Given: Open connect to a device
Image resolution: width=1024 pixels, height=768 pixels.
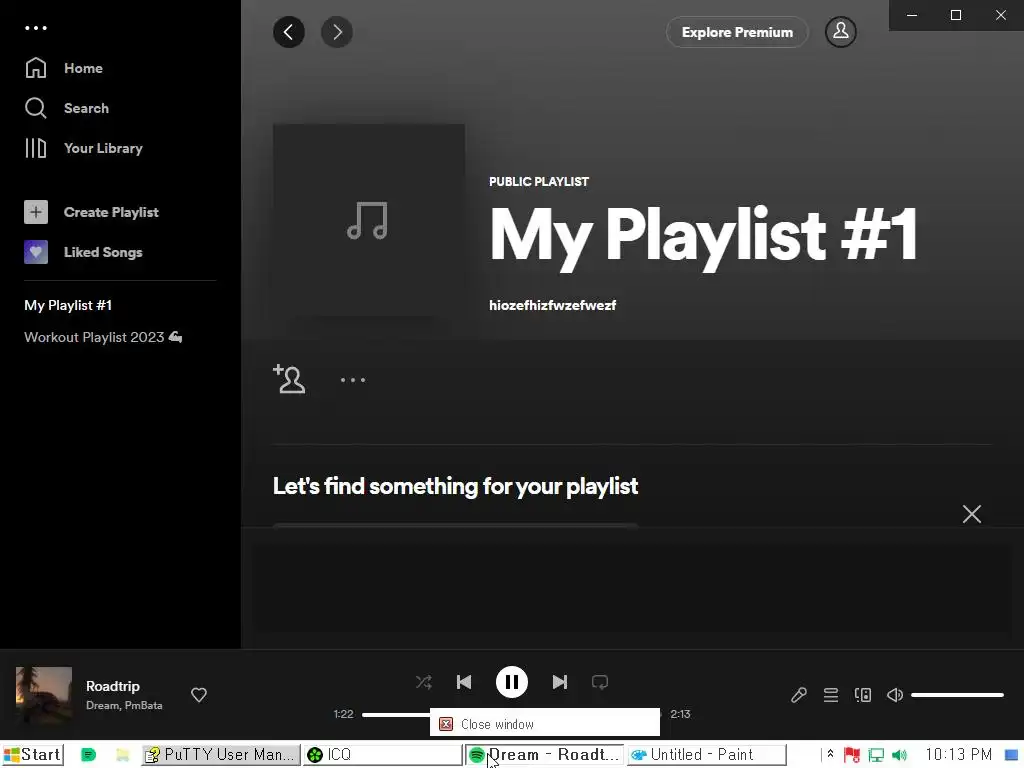Looking at the screenshot, I should click(863, 695).
